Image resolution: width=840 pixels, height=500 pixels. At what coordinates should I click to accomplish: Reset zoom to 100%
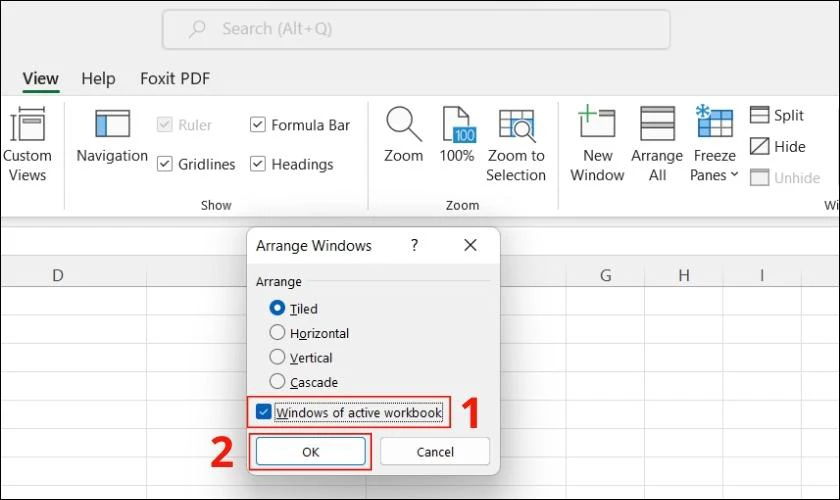[457, 135]
